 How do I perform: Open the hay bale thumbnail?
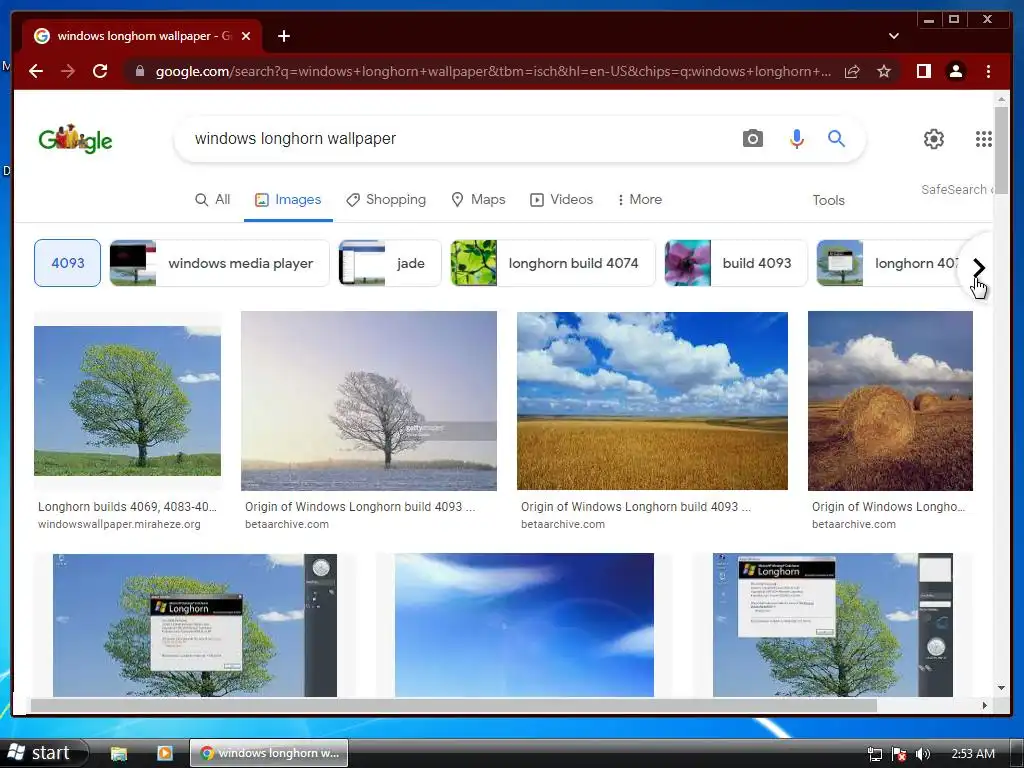890,401
